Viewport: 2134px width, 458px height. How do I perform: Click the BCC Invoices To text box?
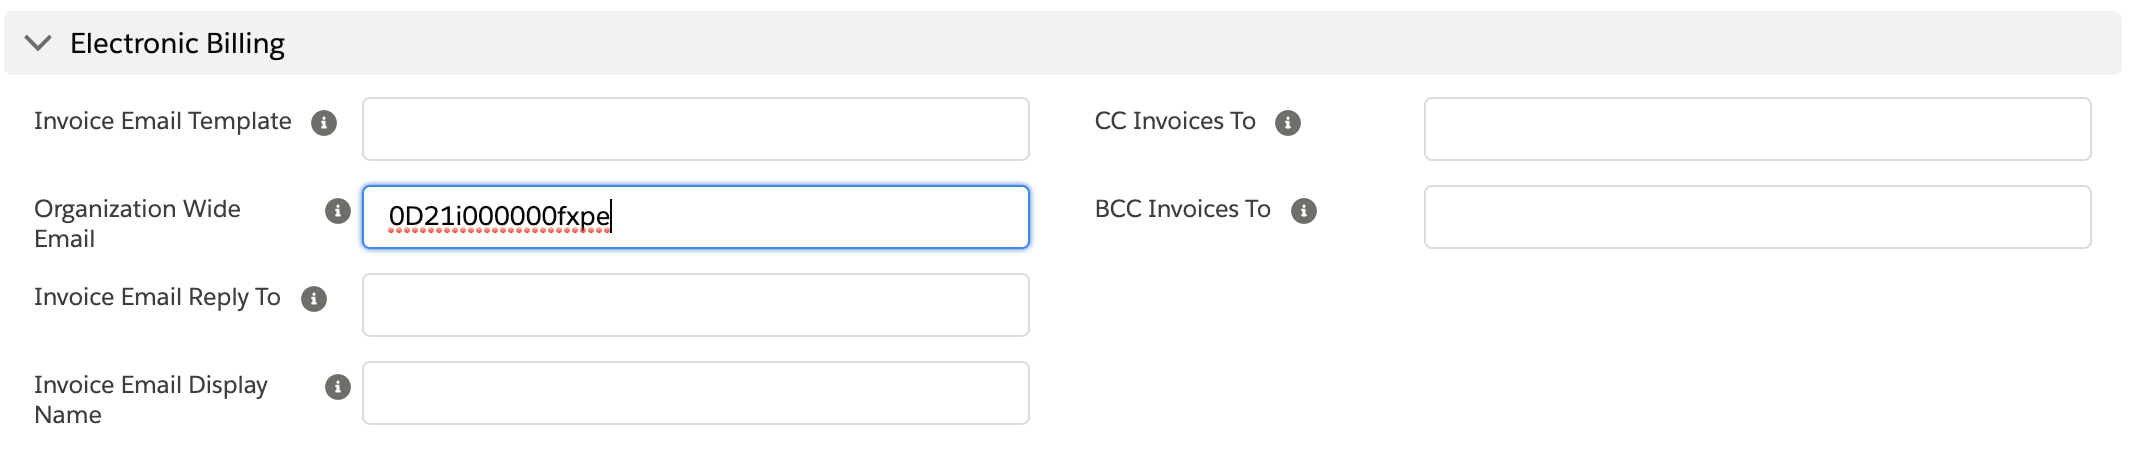click(1757, 217)
